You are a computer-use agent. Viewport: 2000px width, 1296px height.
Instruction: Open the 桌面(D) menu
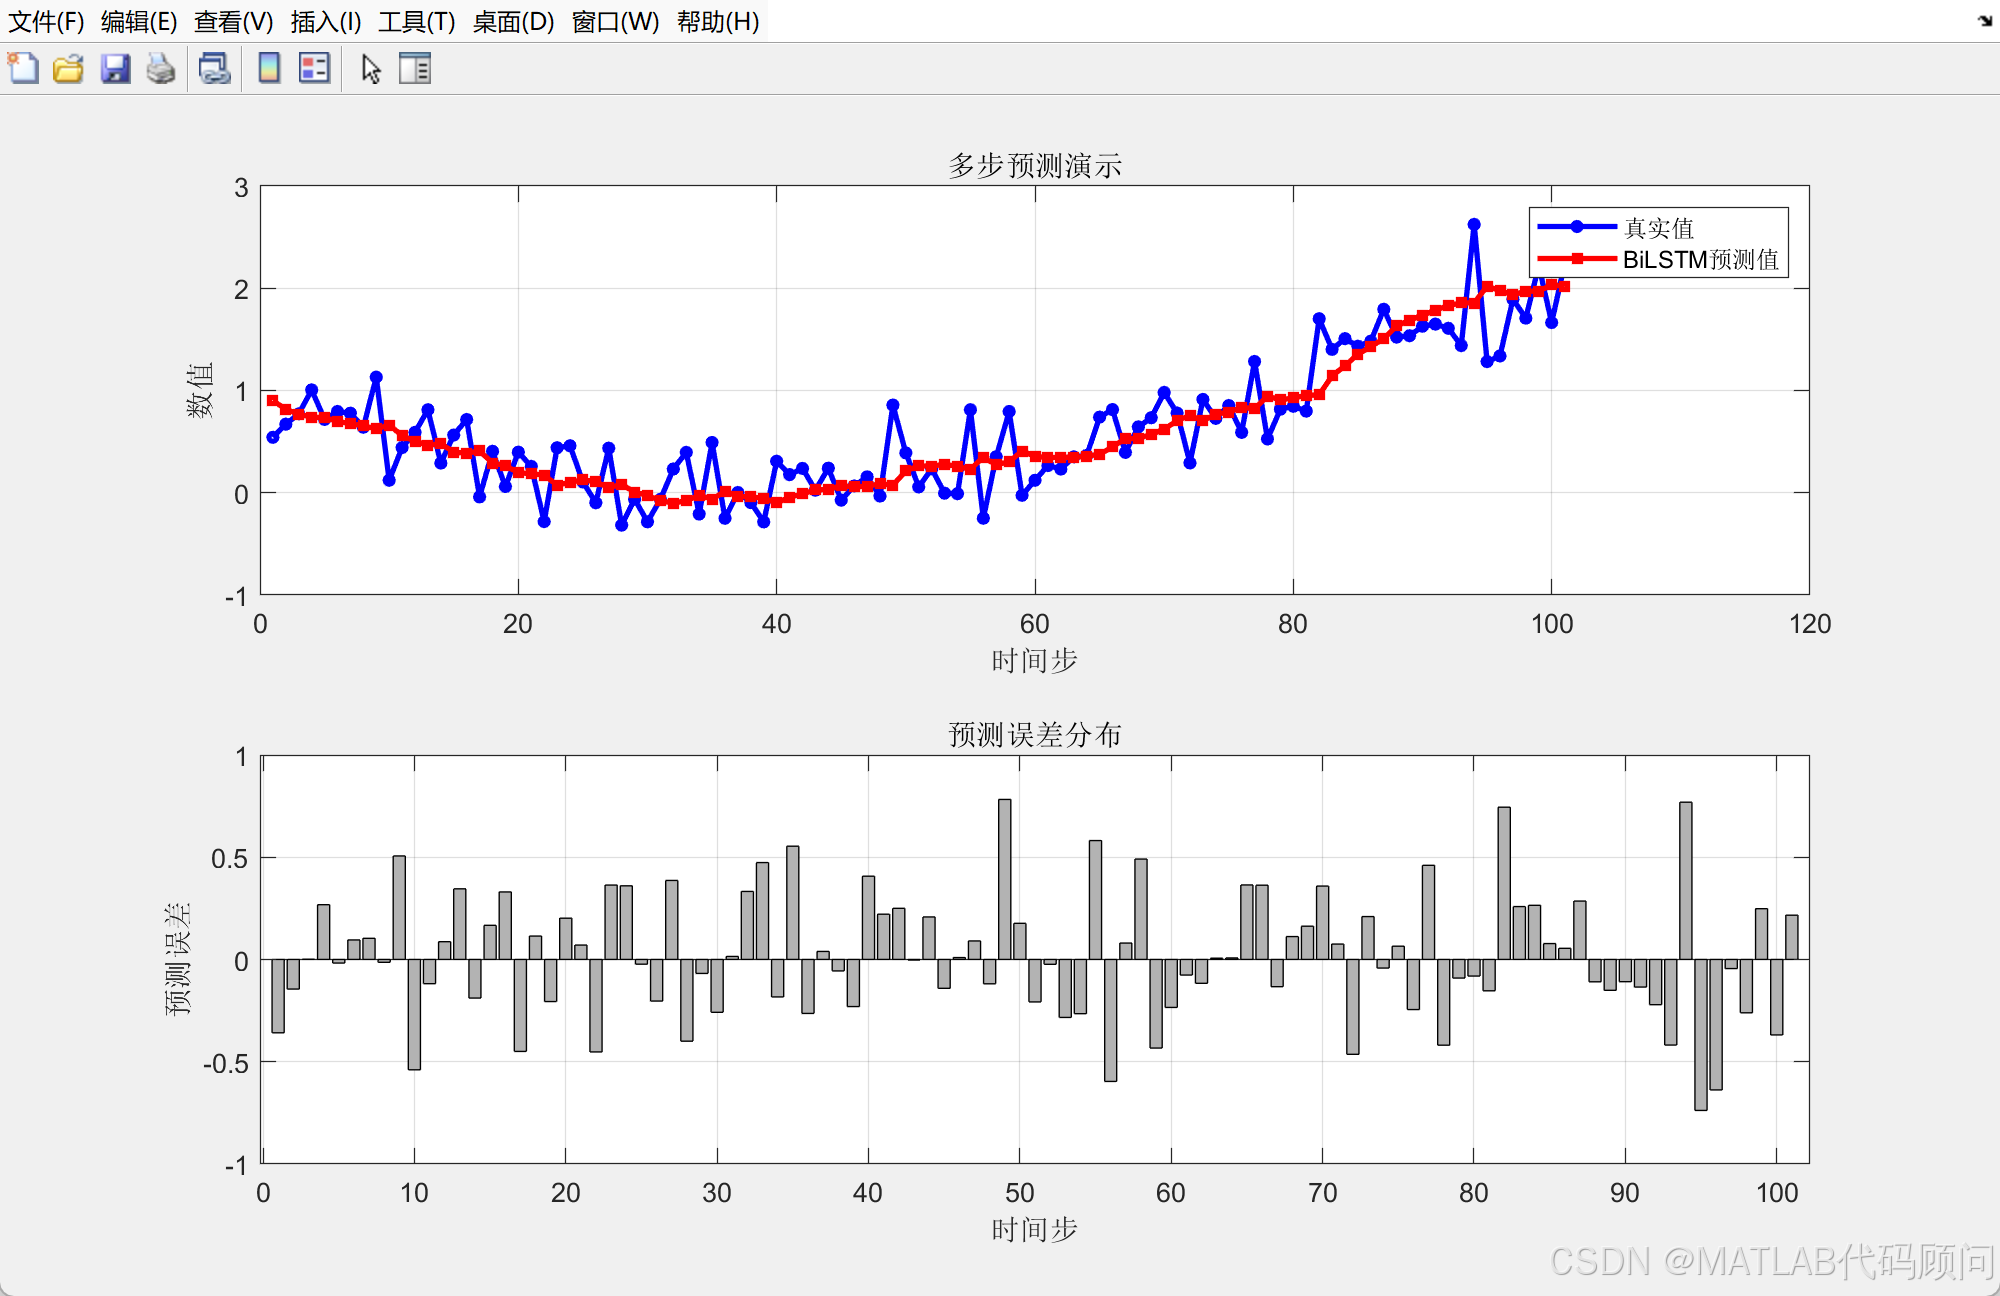click(513, 21)
